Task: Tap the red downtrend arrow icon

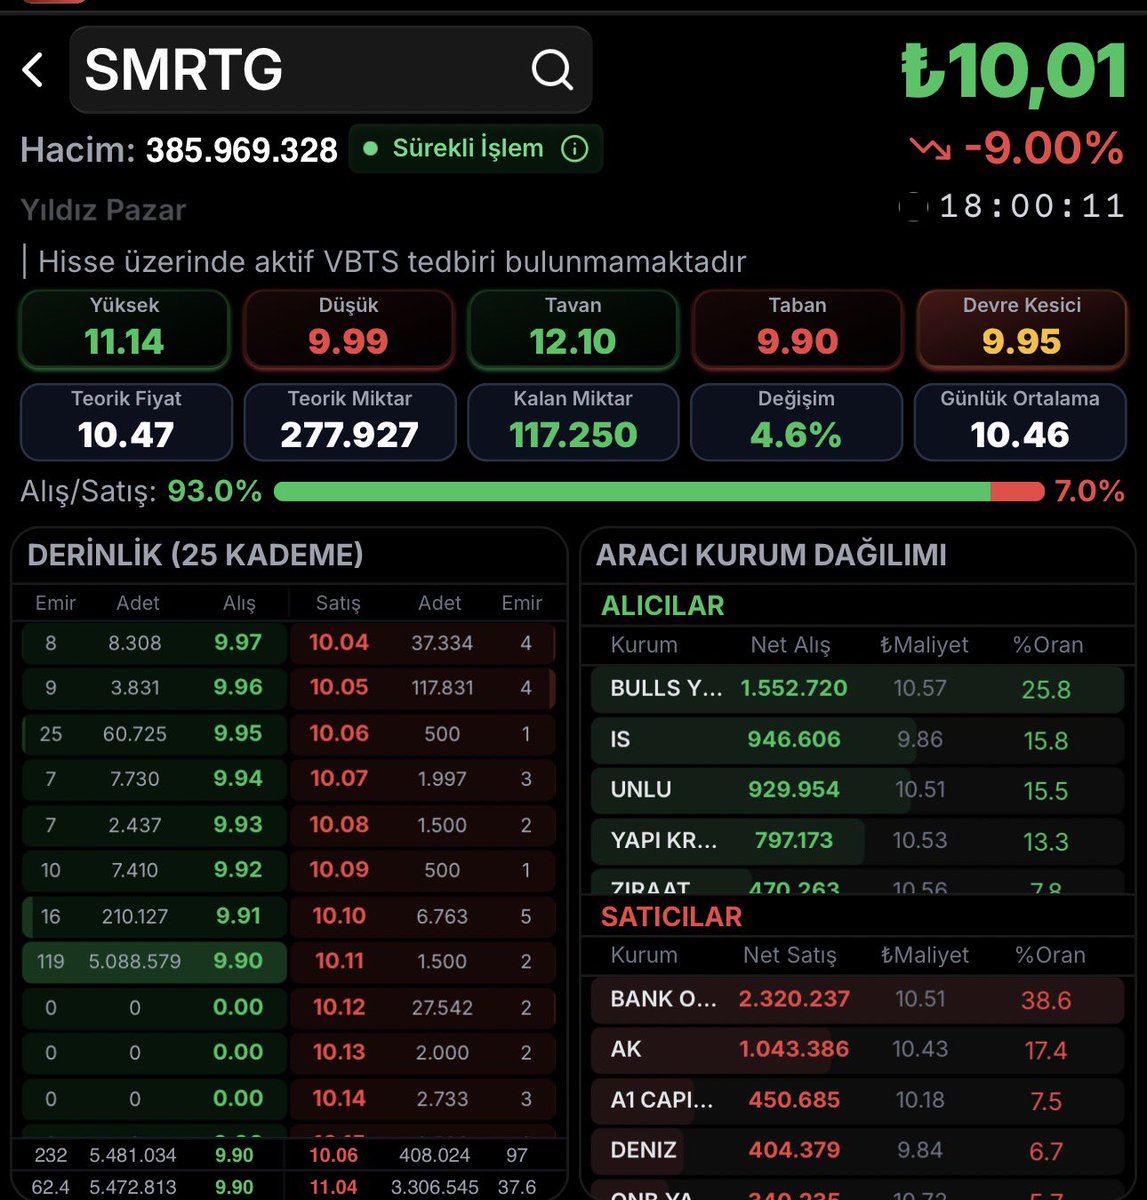Action: (x=930, y=149)
